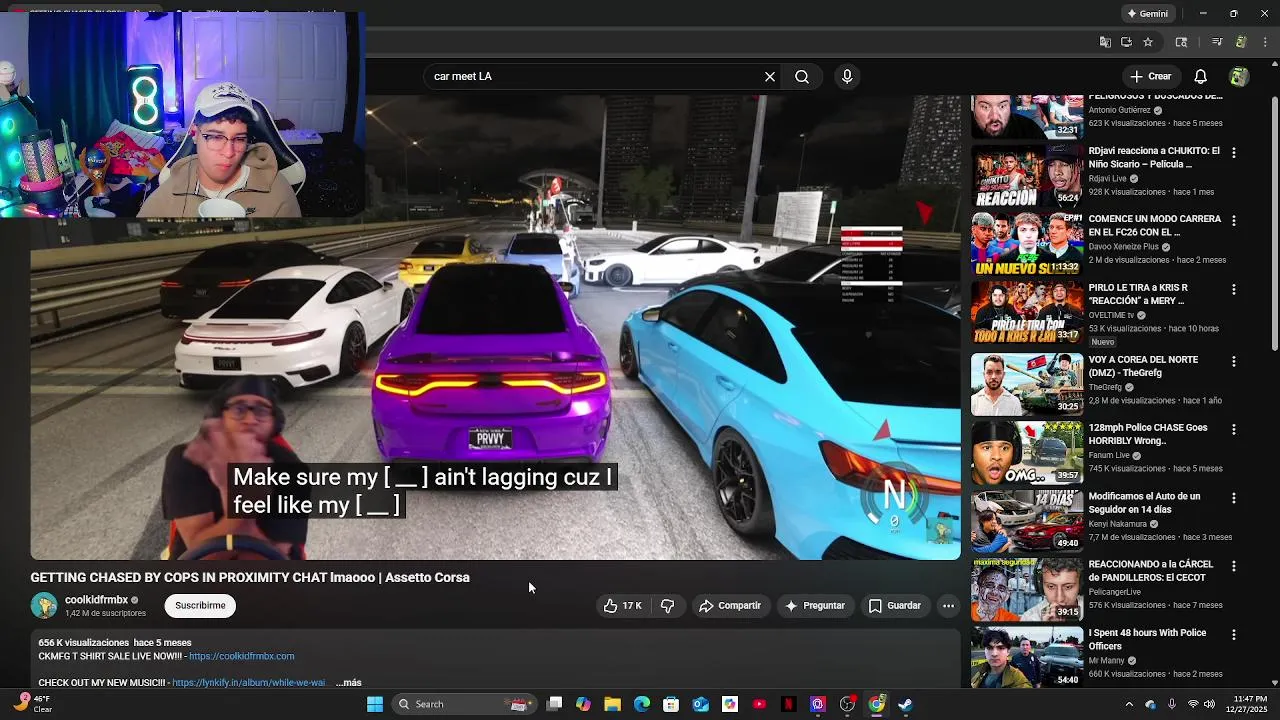The width and height of the screenshot is (1280, 720).
Task: Open the volume speaker tray icon
Action: tap(1209, 704)
